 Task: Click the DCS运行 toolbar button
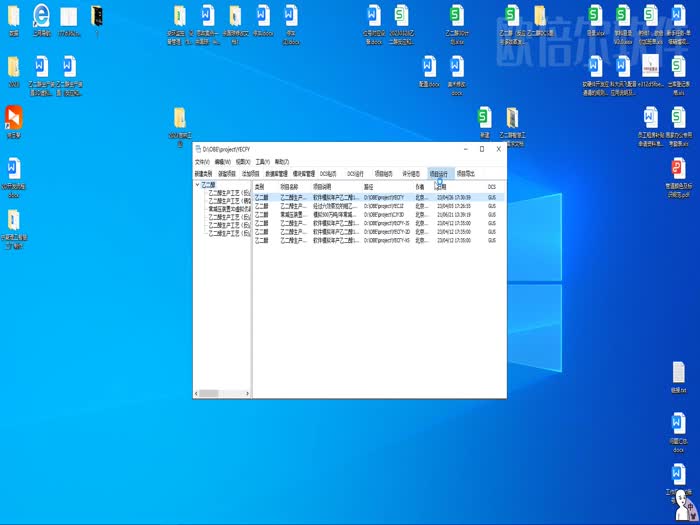point(355,173)
